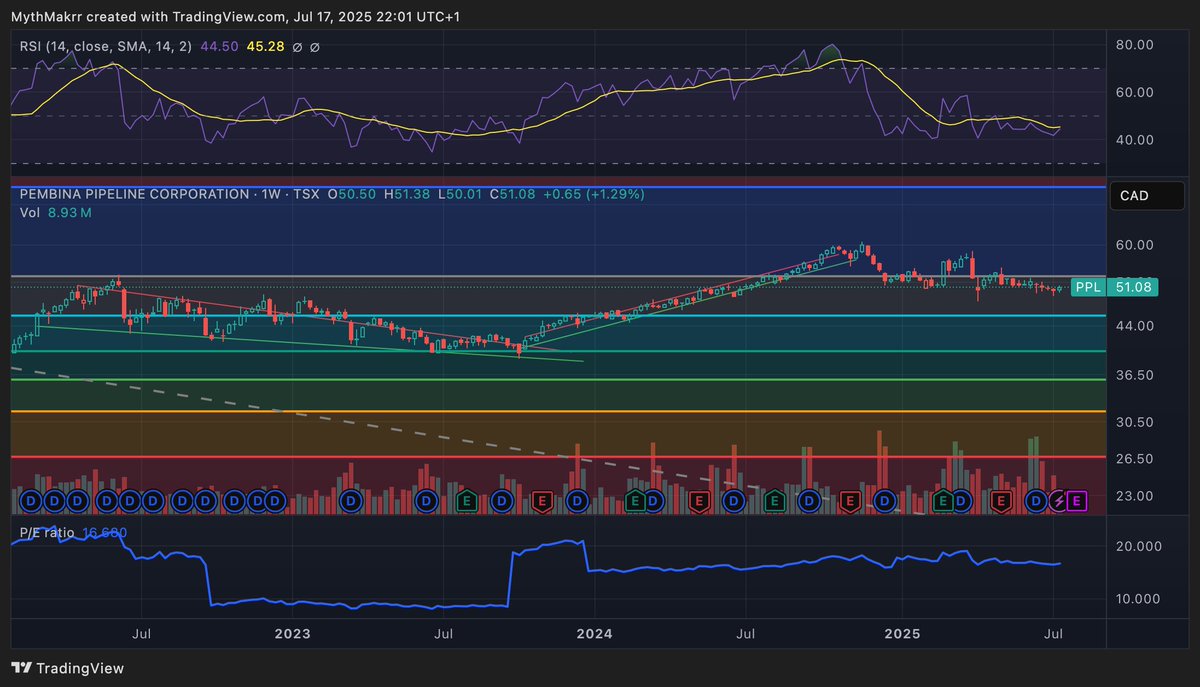Click the 2025 time axis label
The image size is (1200, 687).
901,633
